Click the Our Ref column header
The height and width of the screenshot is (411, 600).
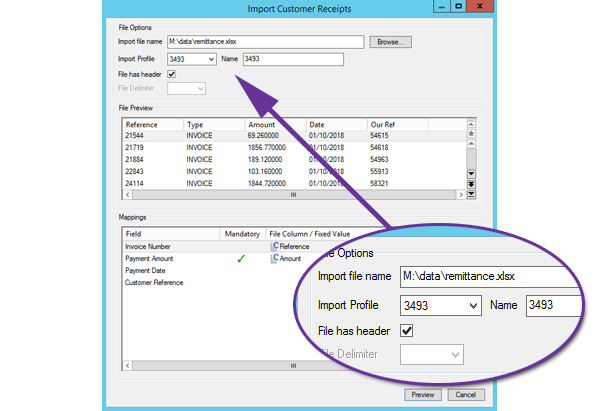coord(398,125)
